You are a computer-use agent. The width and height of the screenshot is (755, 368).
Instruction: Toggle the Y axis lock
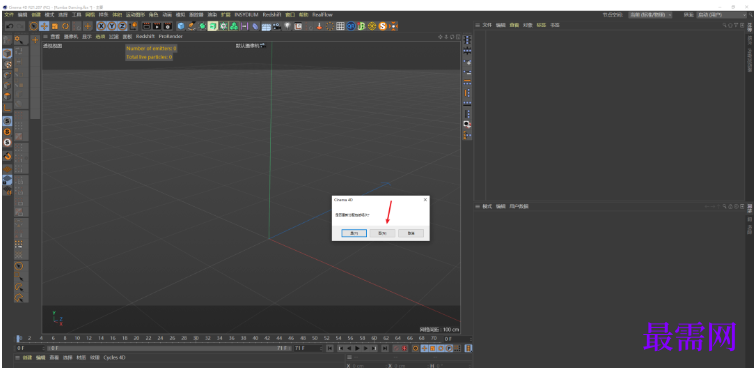tap(112, 26)
